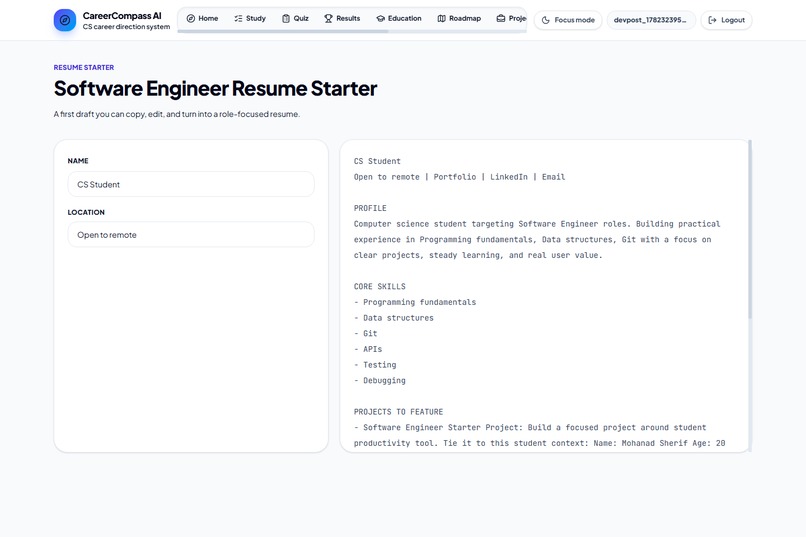Click the '- APIs' skill line
The image size is (806, 537).
368,349
